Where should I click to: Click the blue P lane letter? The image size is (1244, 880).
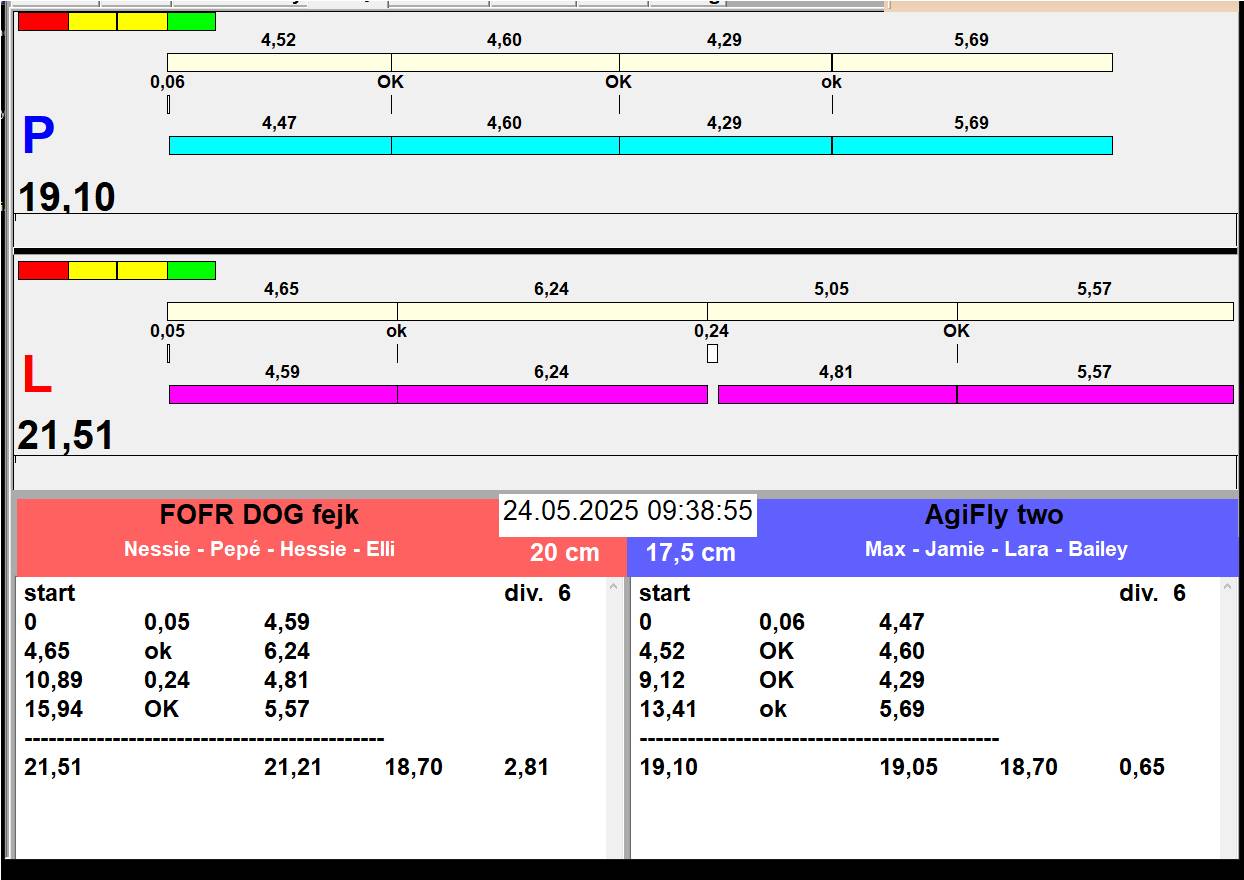(x=38, y=137)
